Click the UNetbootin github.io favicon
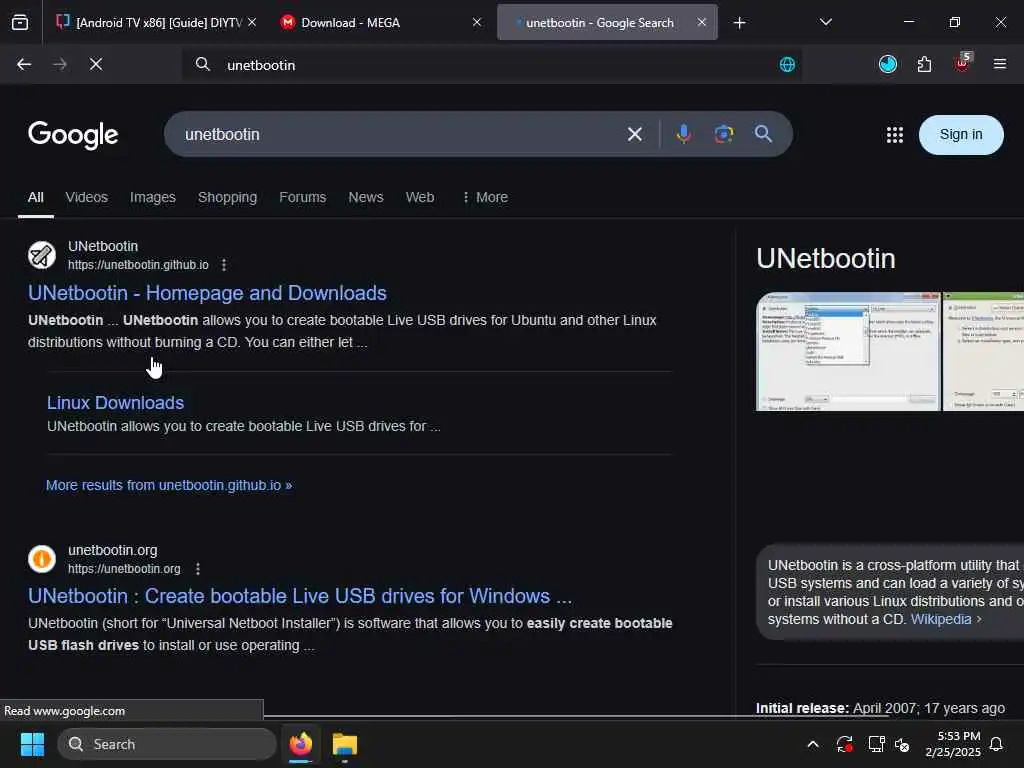This screenshot has width=1024, height=768. tap(42, 255)
